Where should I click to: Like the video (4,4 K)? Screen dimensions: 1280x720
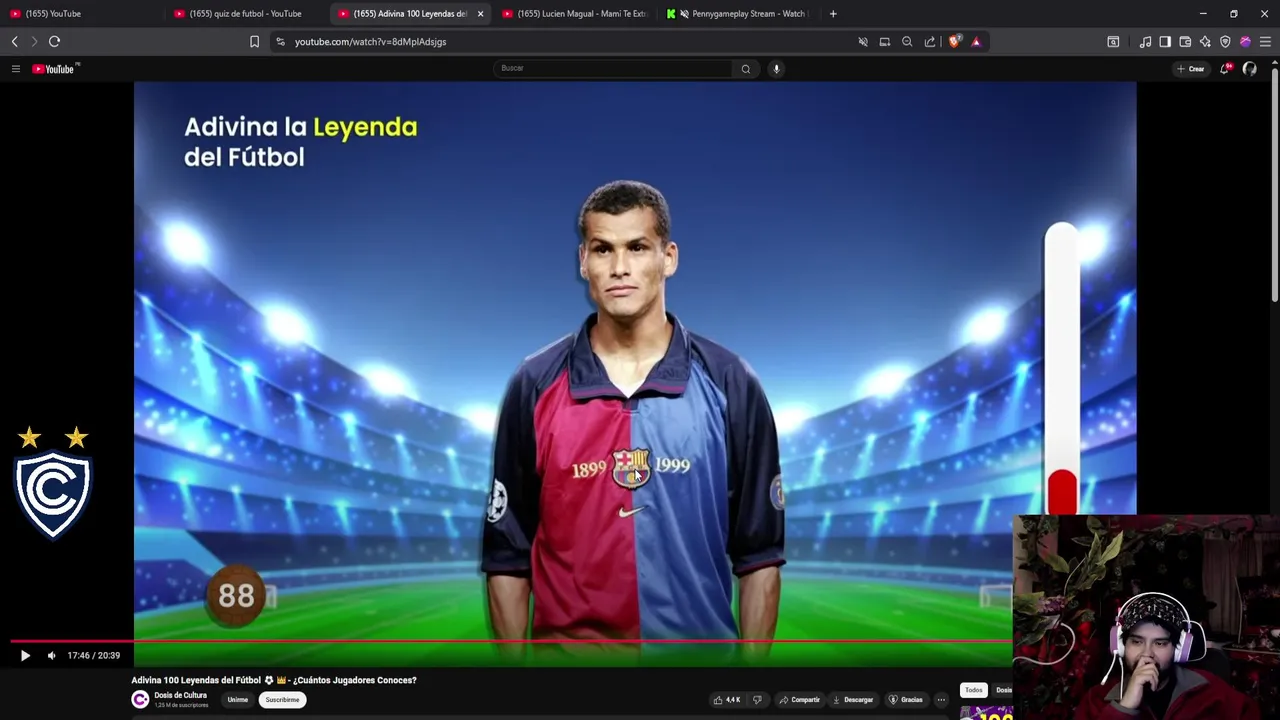727,700
